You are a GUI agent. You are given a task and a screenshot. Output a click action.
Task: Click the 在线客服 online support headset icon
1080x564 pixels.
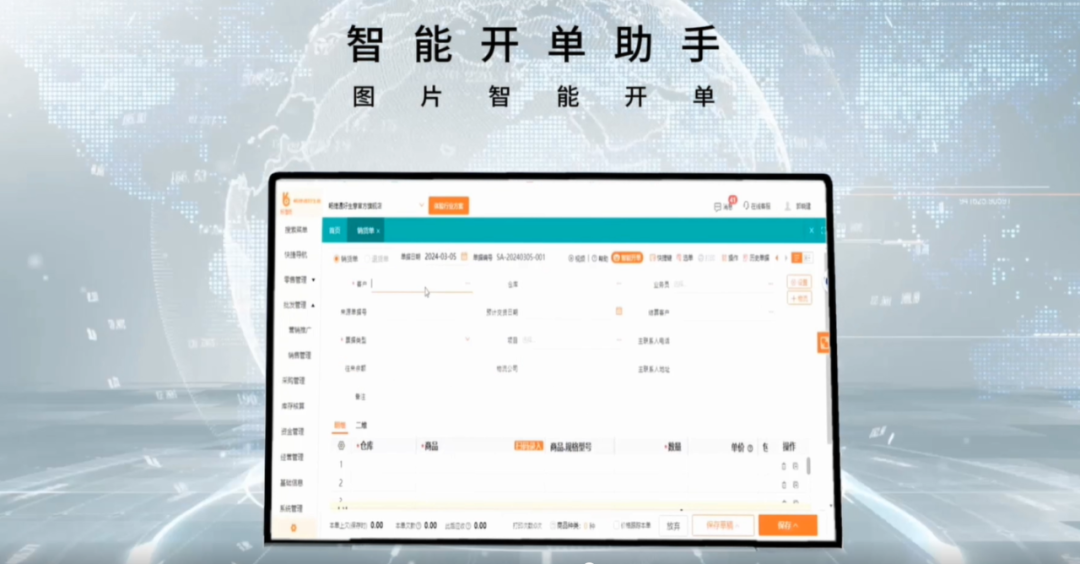coord(746,206)
